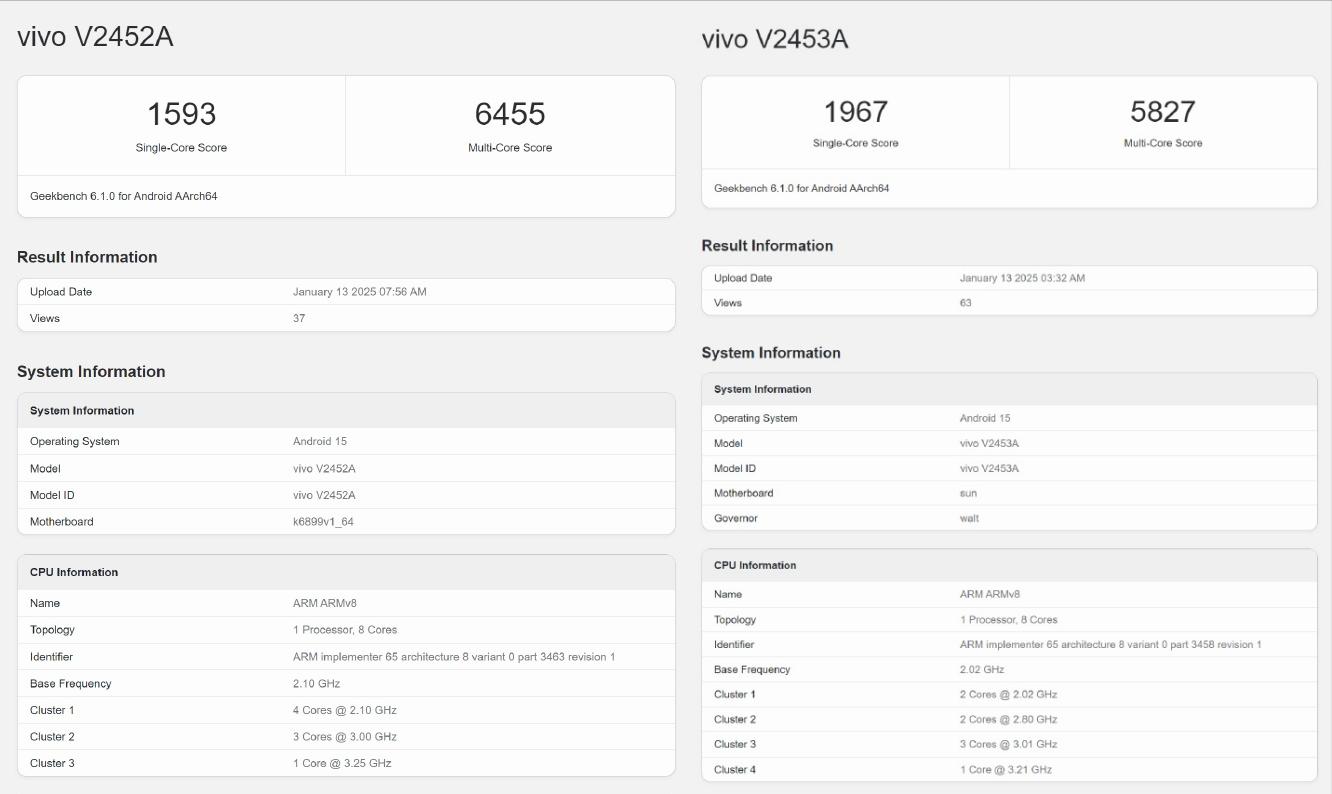Click the views count 37
Viewport: 1332px width, 794px height.
point(299,318)
